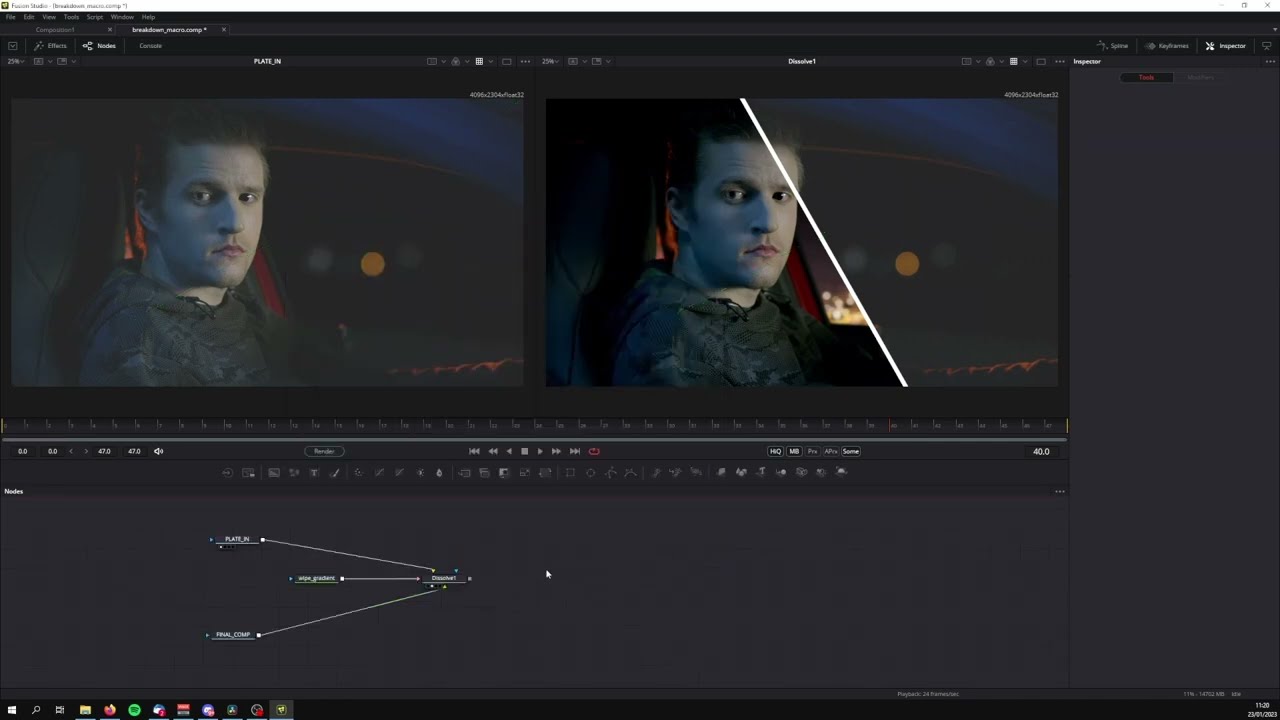The height and width of the screenshot is (720, 1280).
Task: Click the Some selective update button
Action: coord(851,451)
